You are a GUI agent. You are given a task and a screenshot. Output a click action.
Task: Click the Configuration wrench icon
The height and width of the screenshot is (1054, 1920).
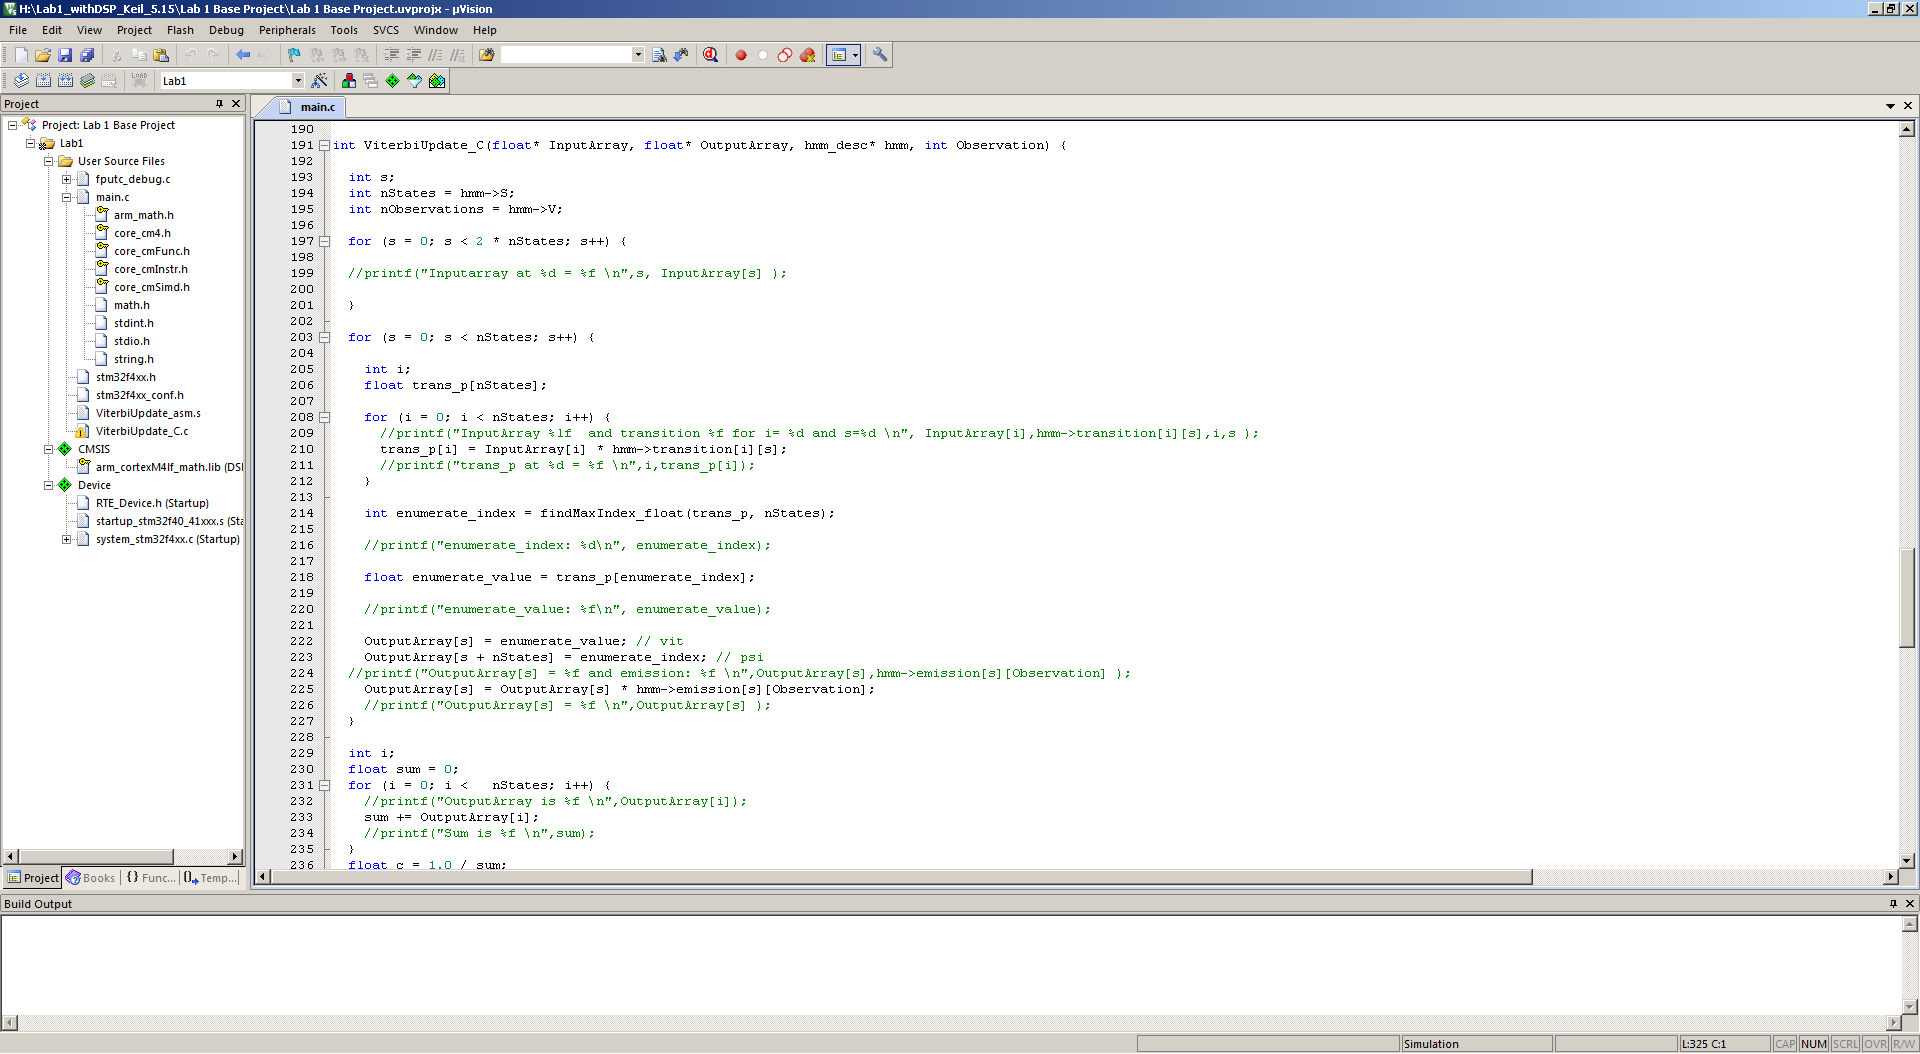(880, 55)
